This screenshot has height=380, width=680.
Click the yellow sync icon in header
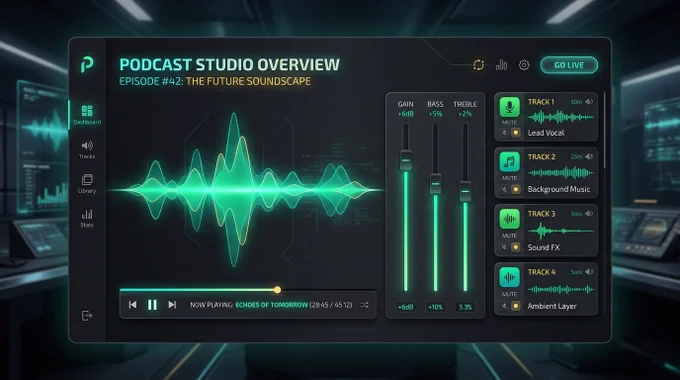[478, 65]
